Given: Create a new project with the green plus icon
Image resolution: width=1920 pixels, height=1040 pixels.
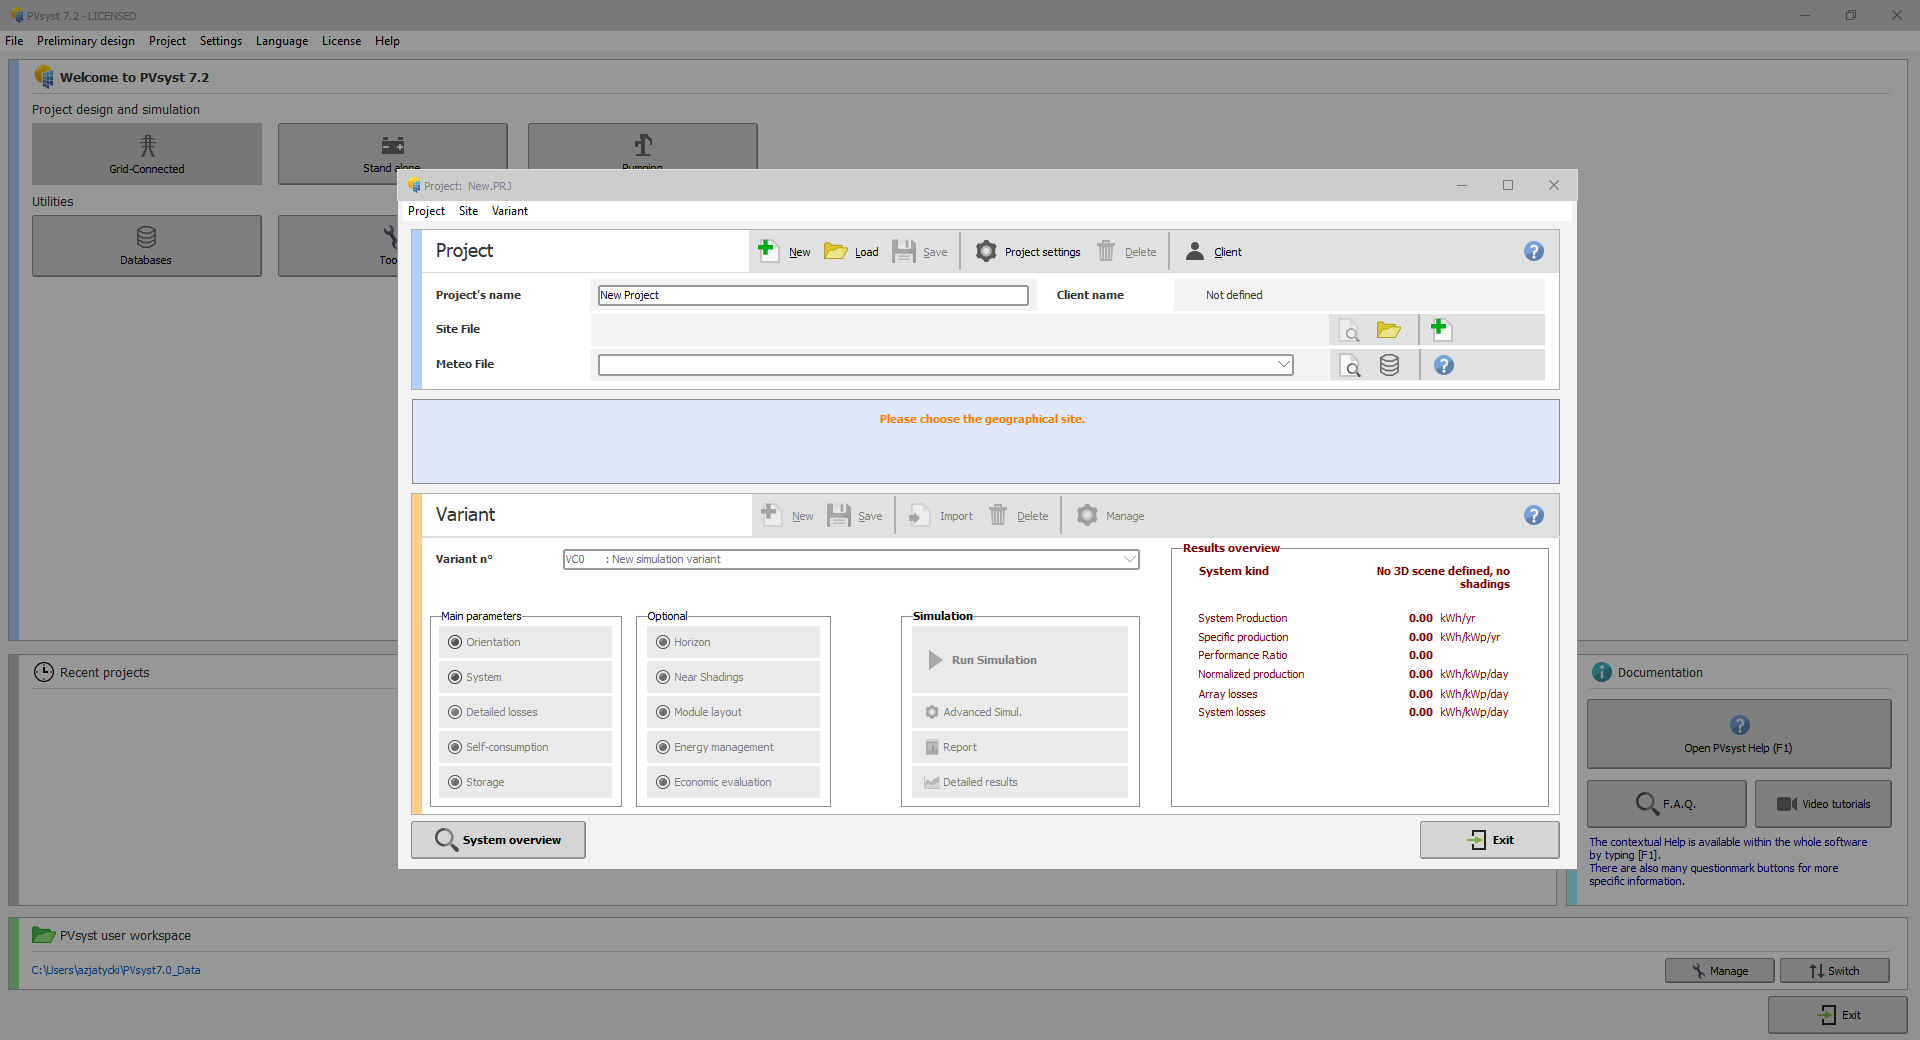Looking at the screenshot, I should point(767,250).
